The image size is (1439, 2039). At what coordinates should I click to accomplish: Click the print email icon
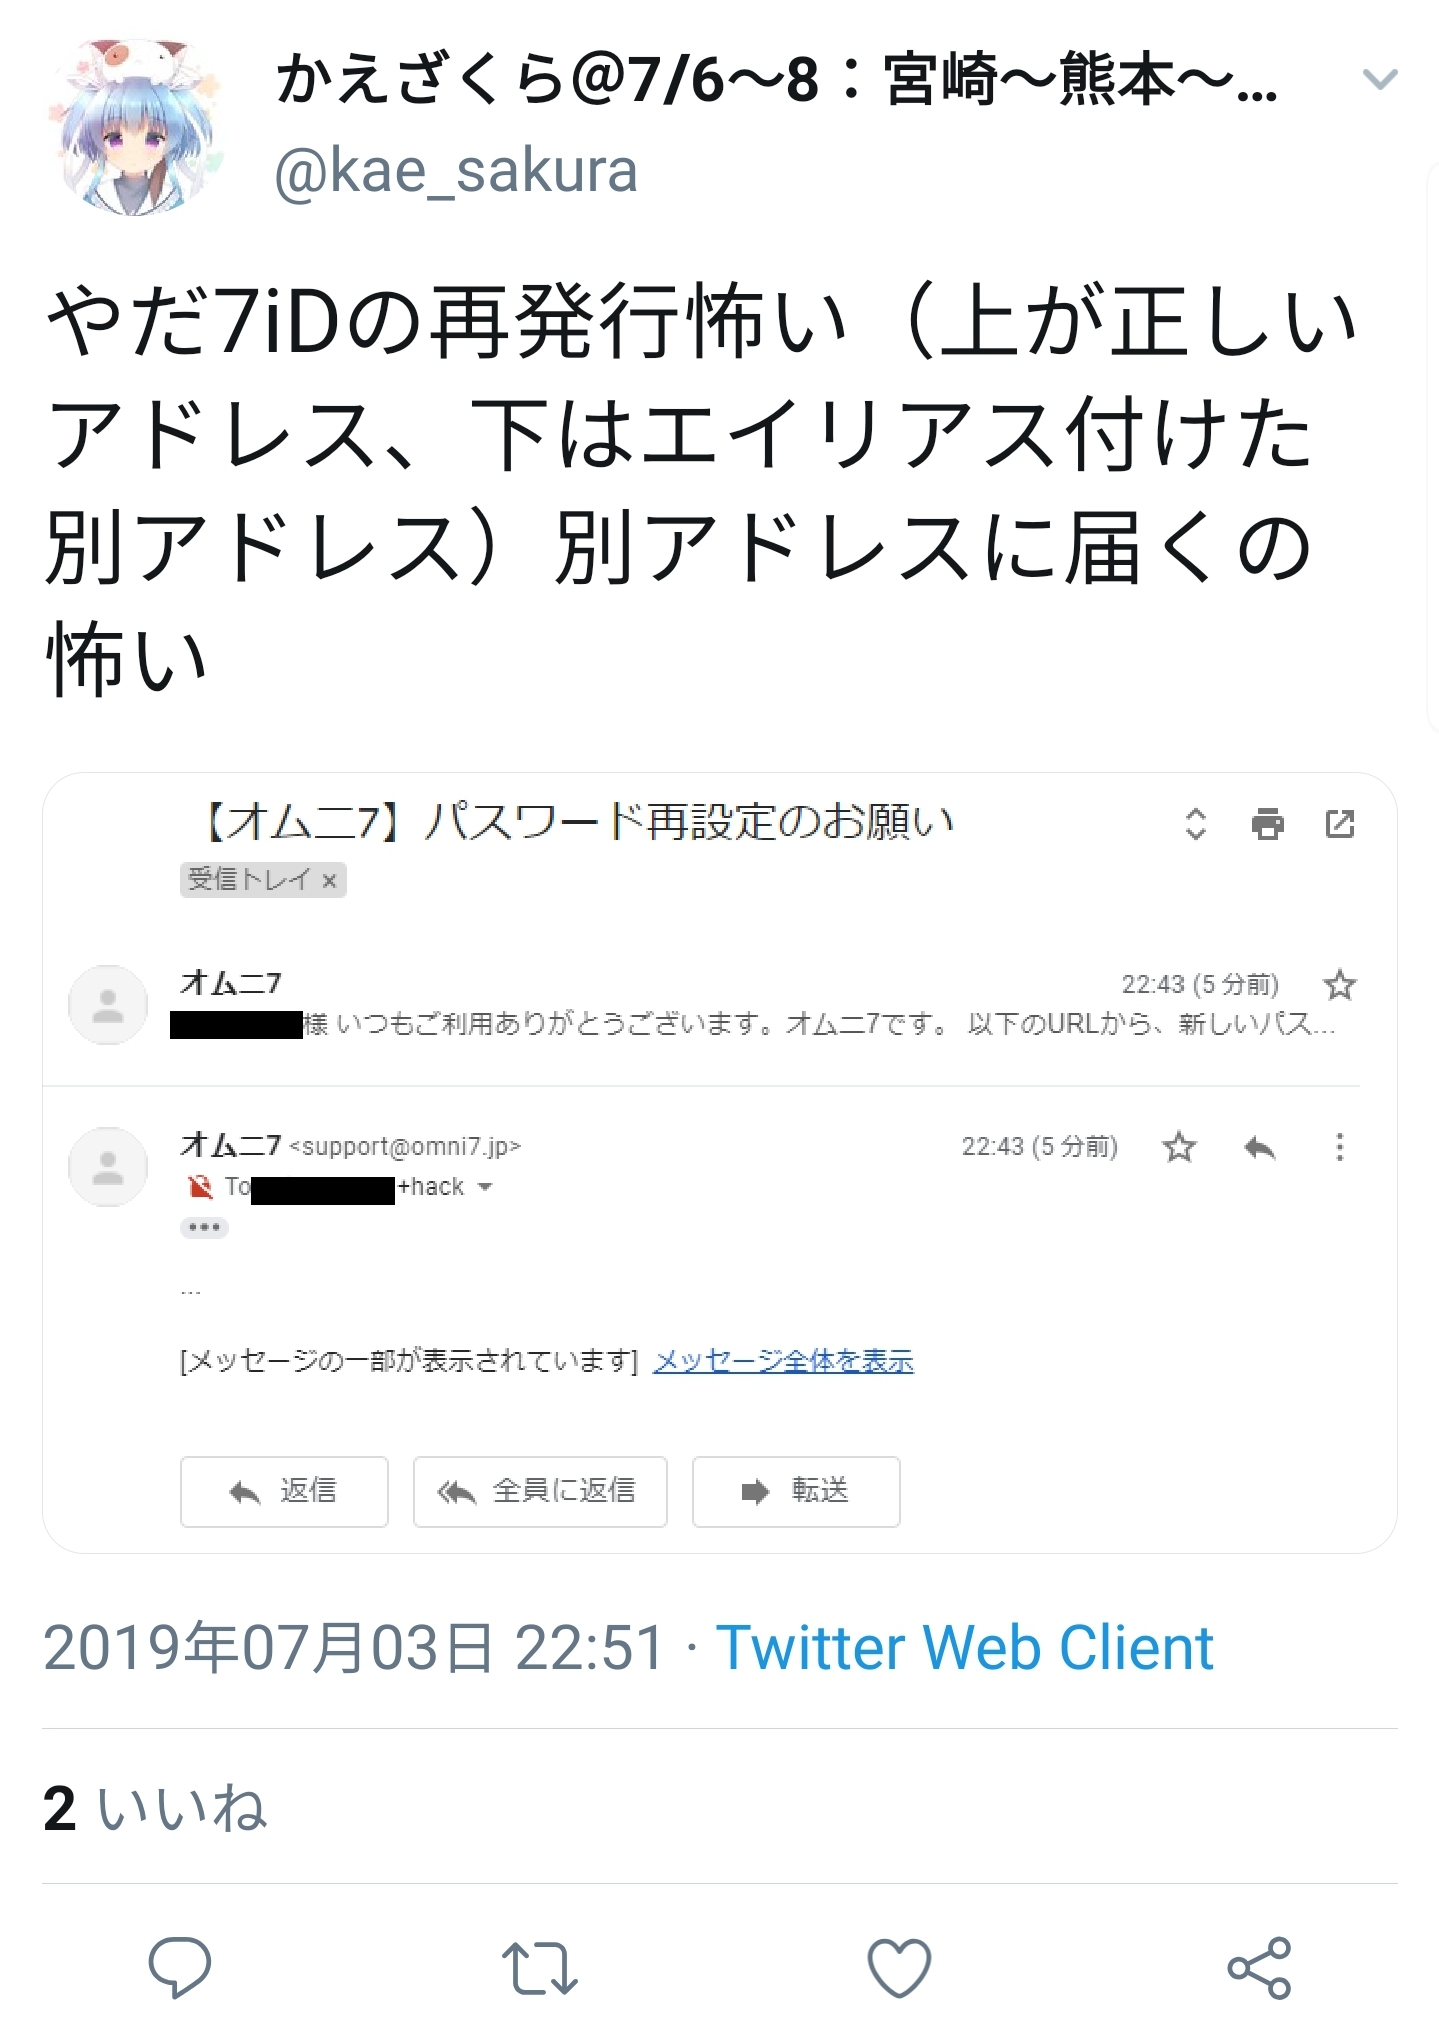[x=1267, y=824]
